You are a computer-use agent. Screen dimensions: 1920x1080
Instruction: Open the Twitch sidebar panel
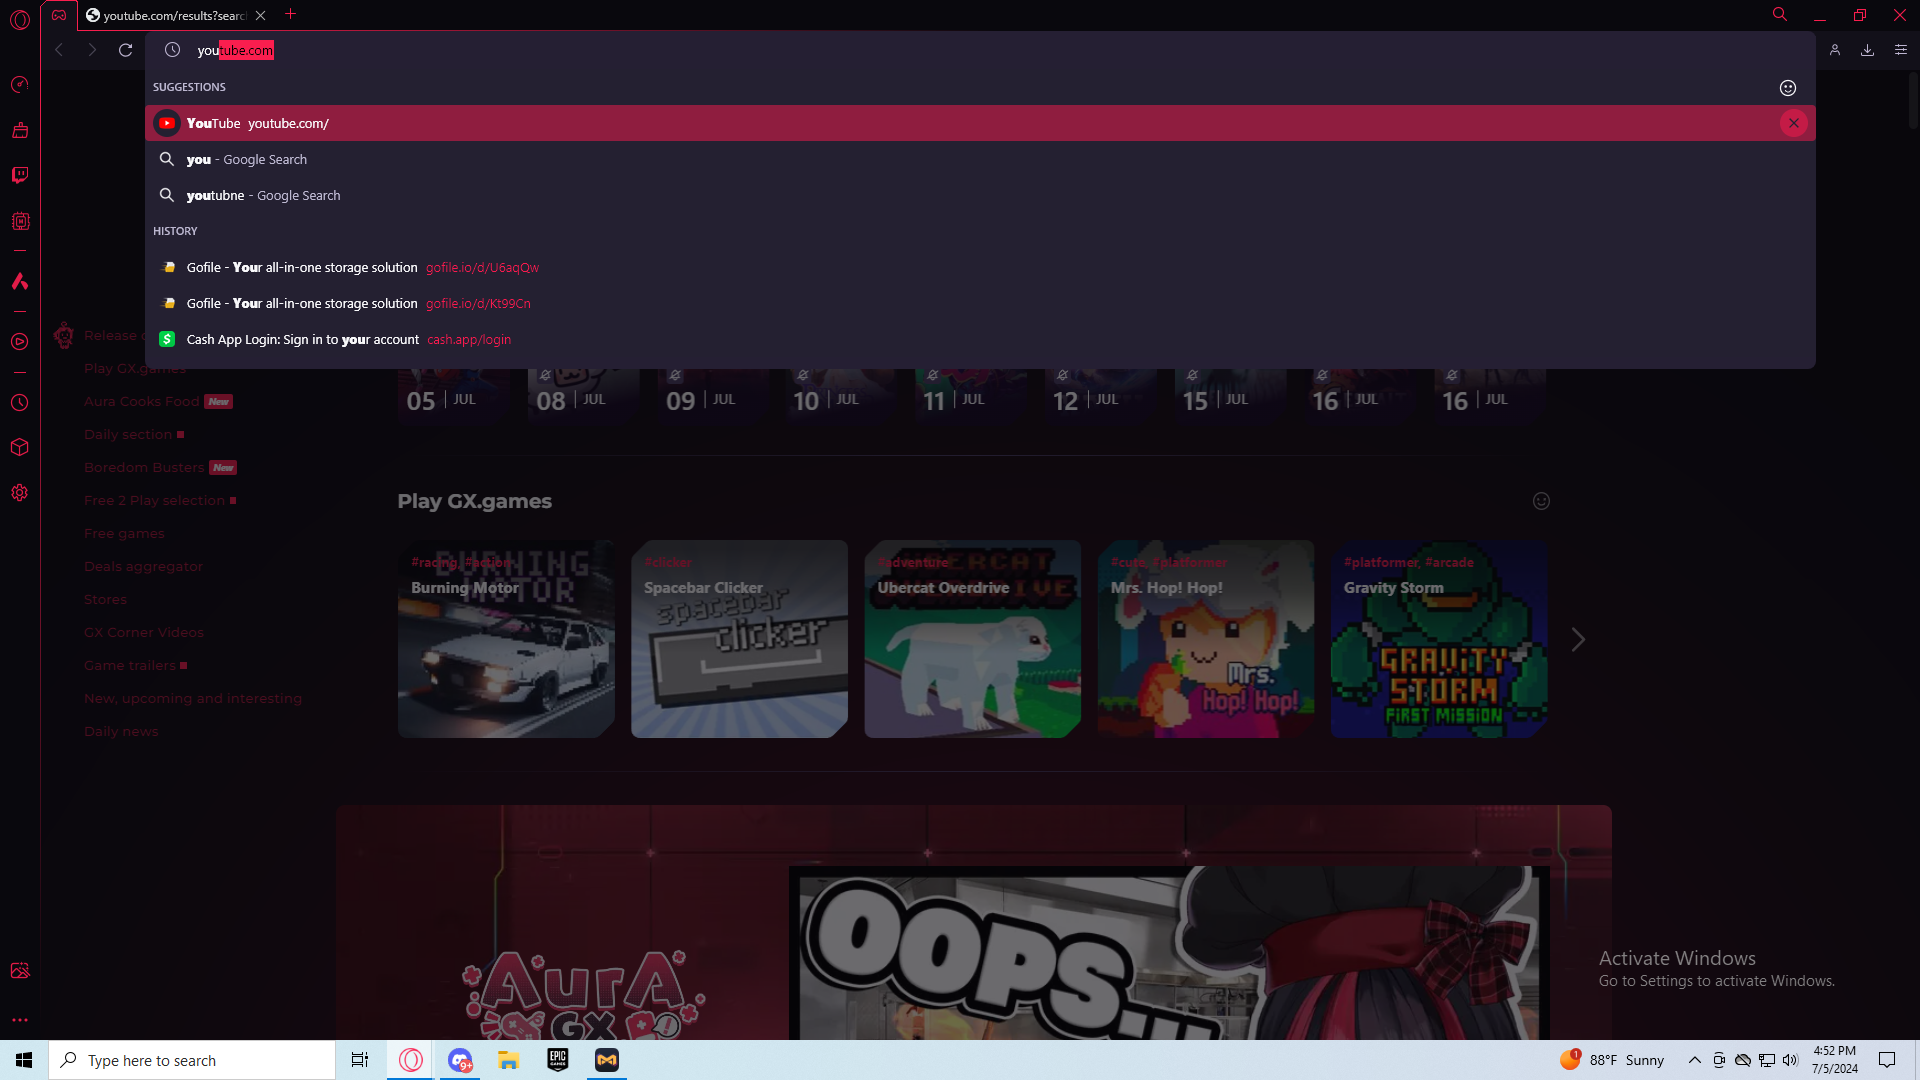click(x=20, y=175)
